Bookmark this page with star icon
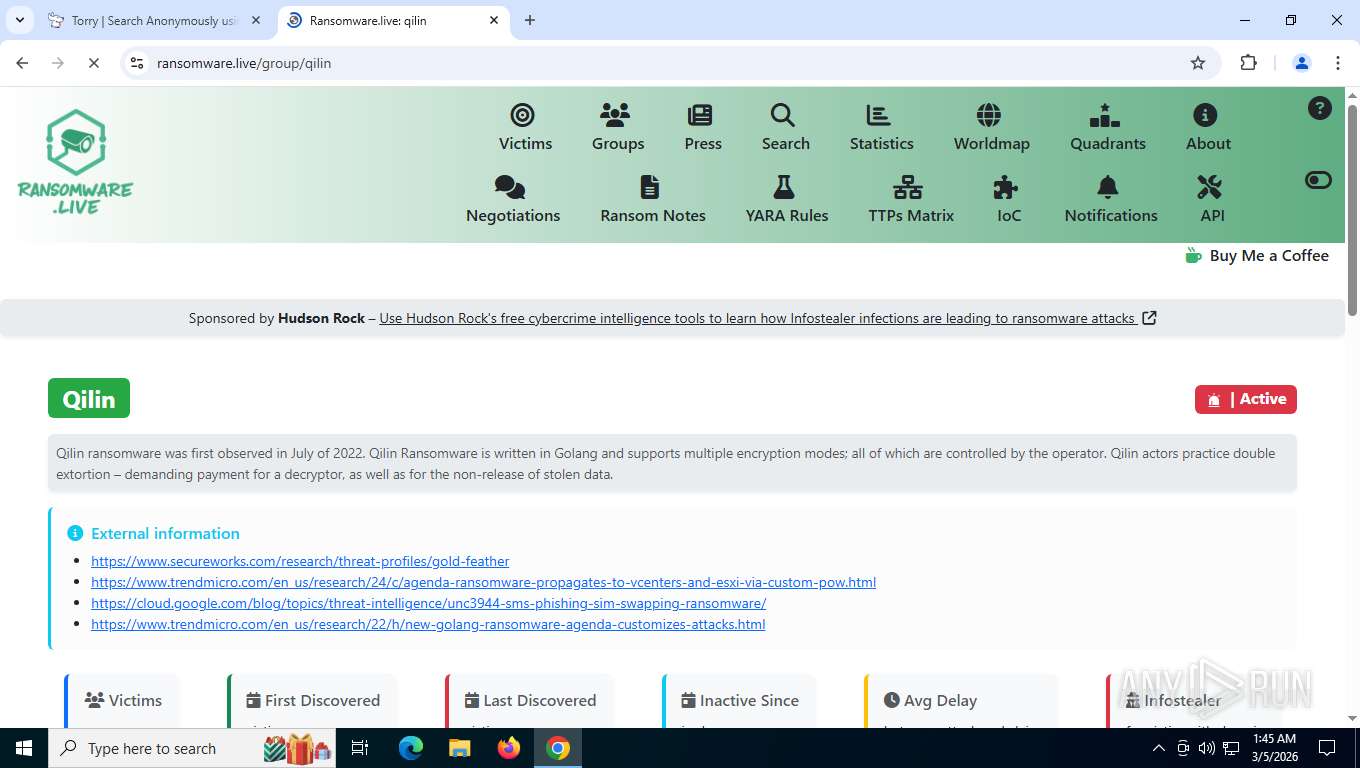The image size is (1360, 768). pos(1198,63)
